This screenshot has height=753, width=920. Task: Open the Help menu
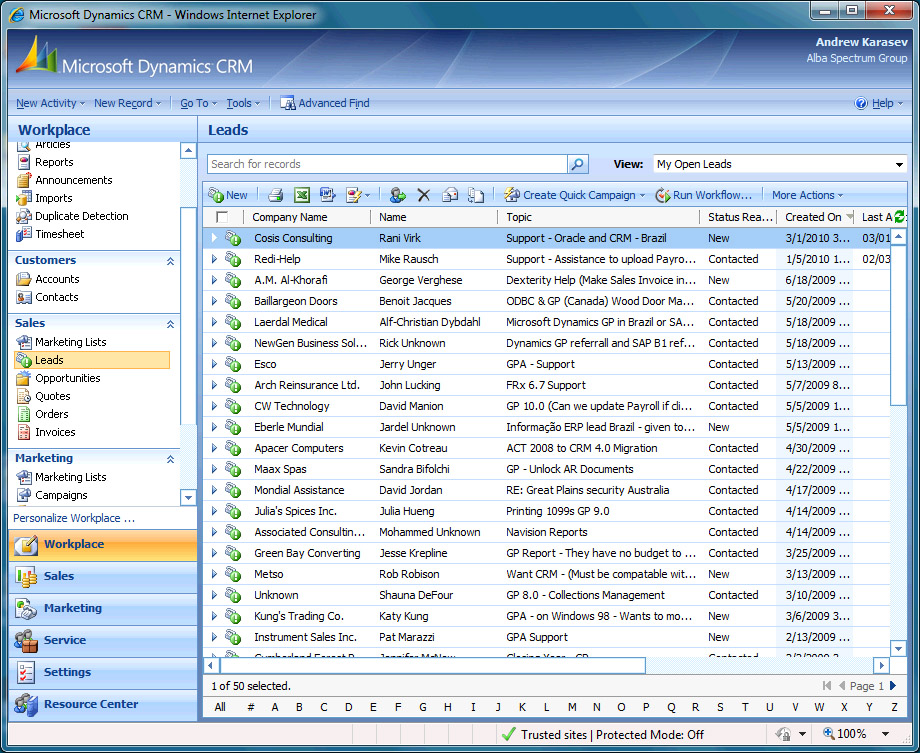[879, 103]
